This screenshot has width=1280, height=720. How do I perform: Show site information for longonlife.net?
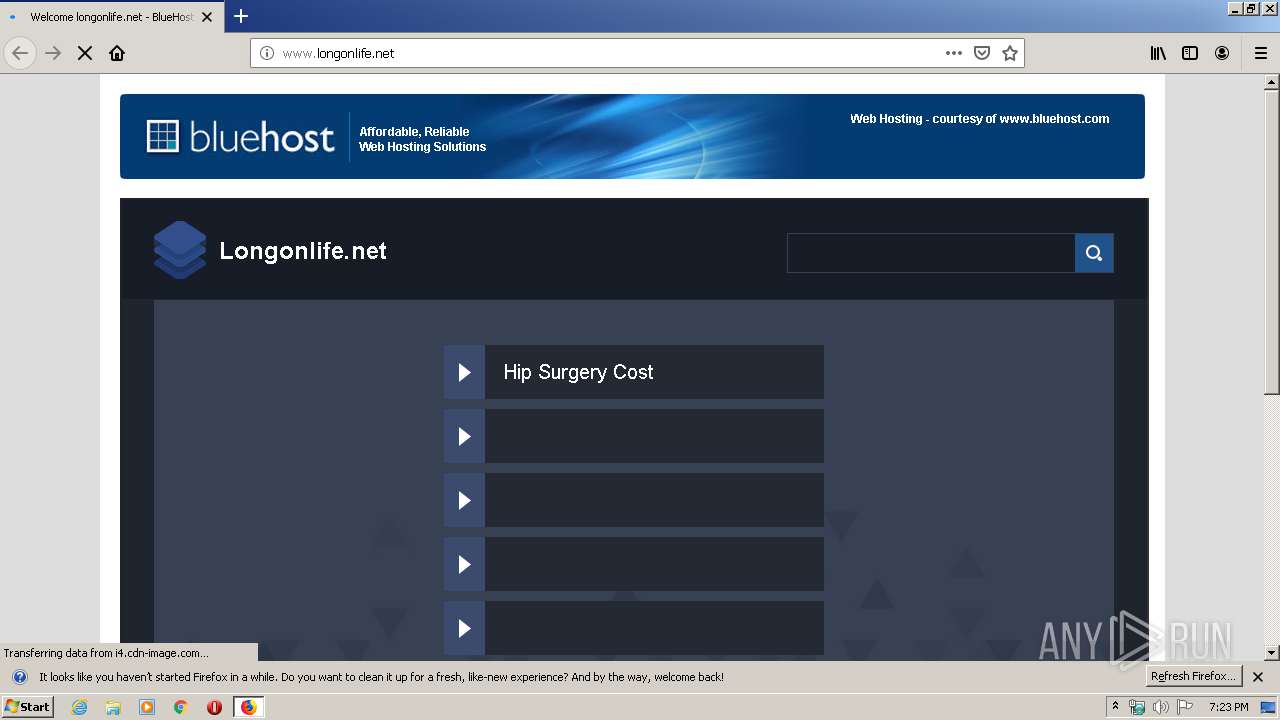click(266, 53)
